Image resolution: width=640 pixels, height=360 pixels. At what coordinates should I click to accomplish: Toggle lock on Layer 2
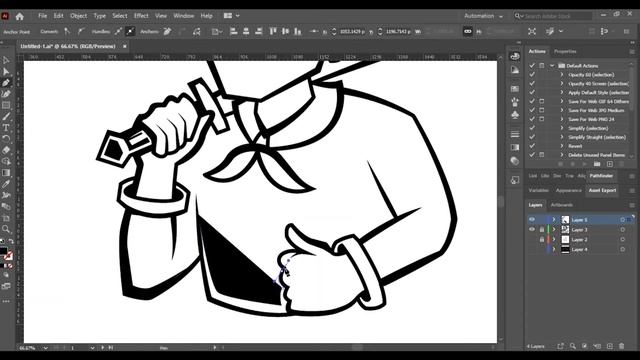[542, 239]
